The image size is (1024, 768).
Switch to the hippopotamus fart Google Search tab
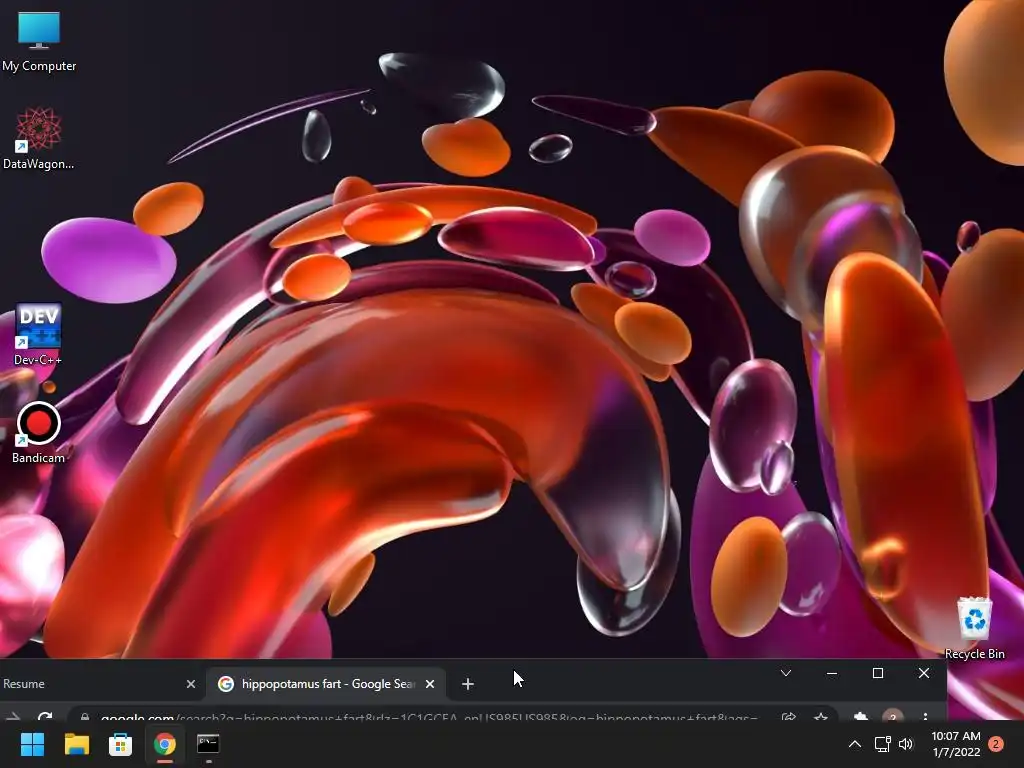coord(327,684)
